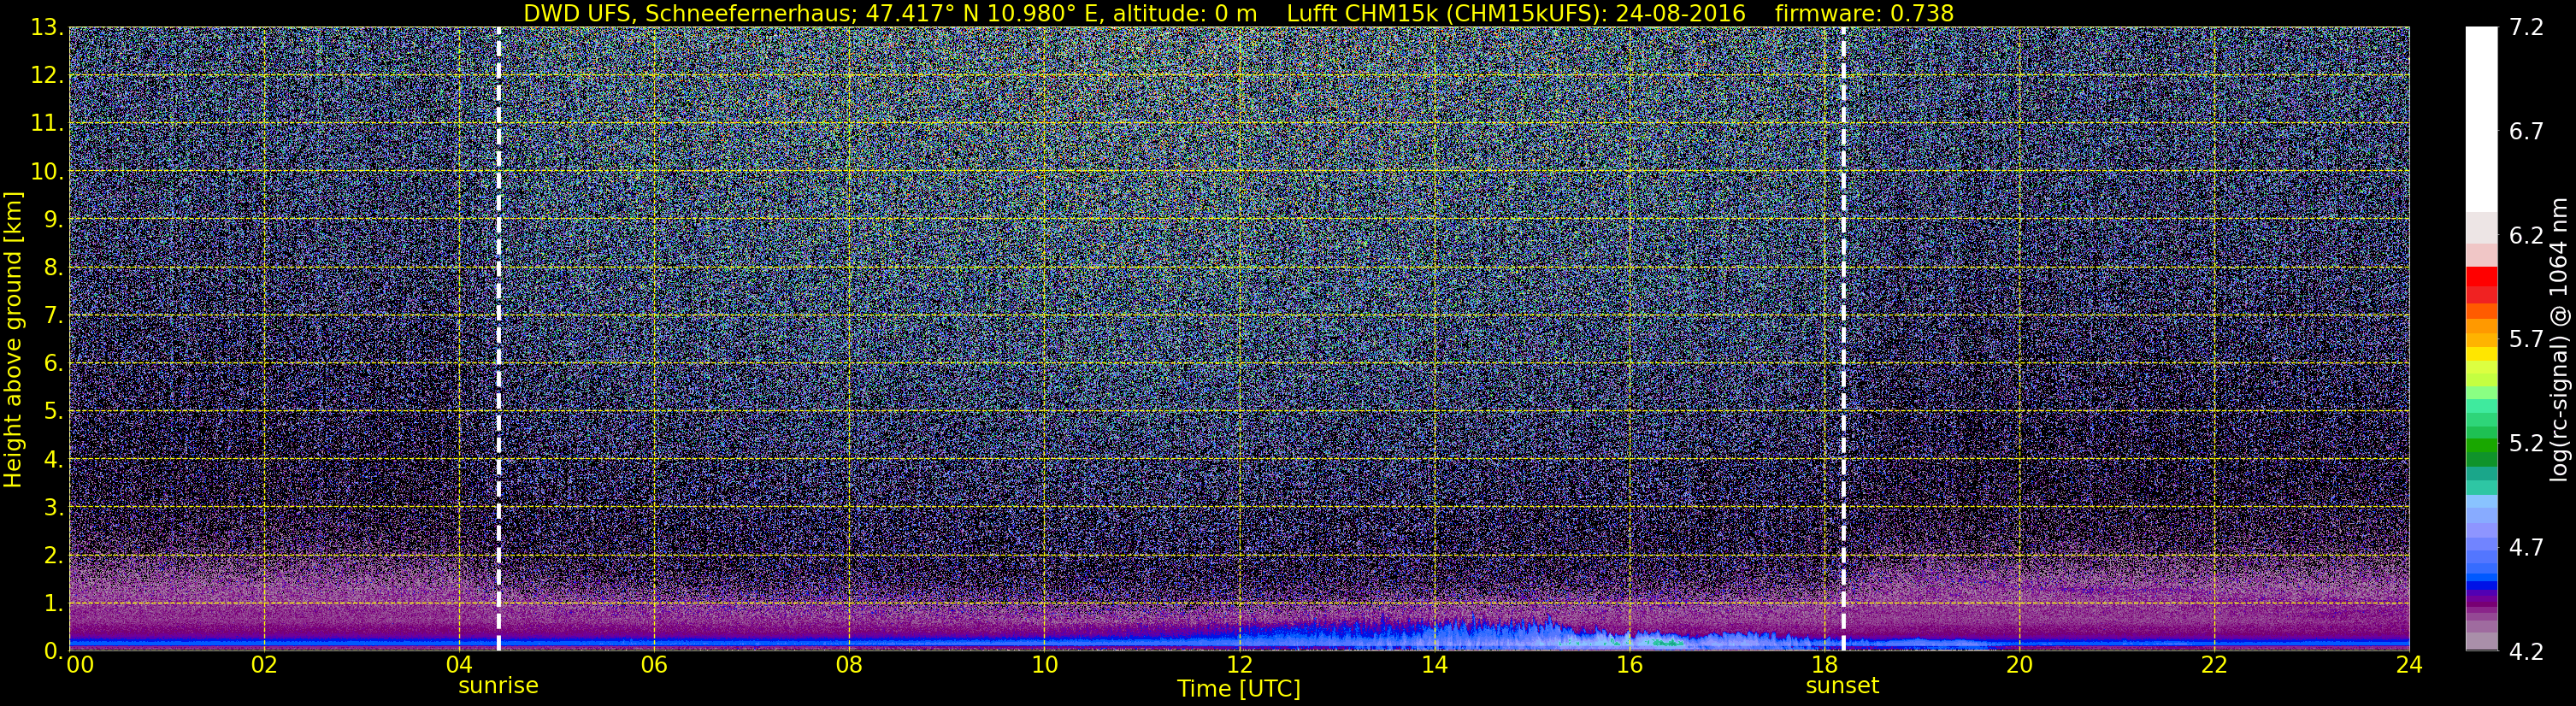The width and height of the screenshot is (2576, 706).
Task: Click the time tick label '22'
Action: coord(2214,665)
